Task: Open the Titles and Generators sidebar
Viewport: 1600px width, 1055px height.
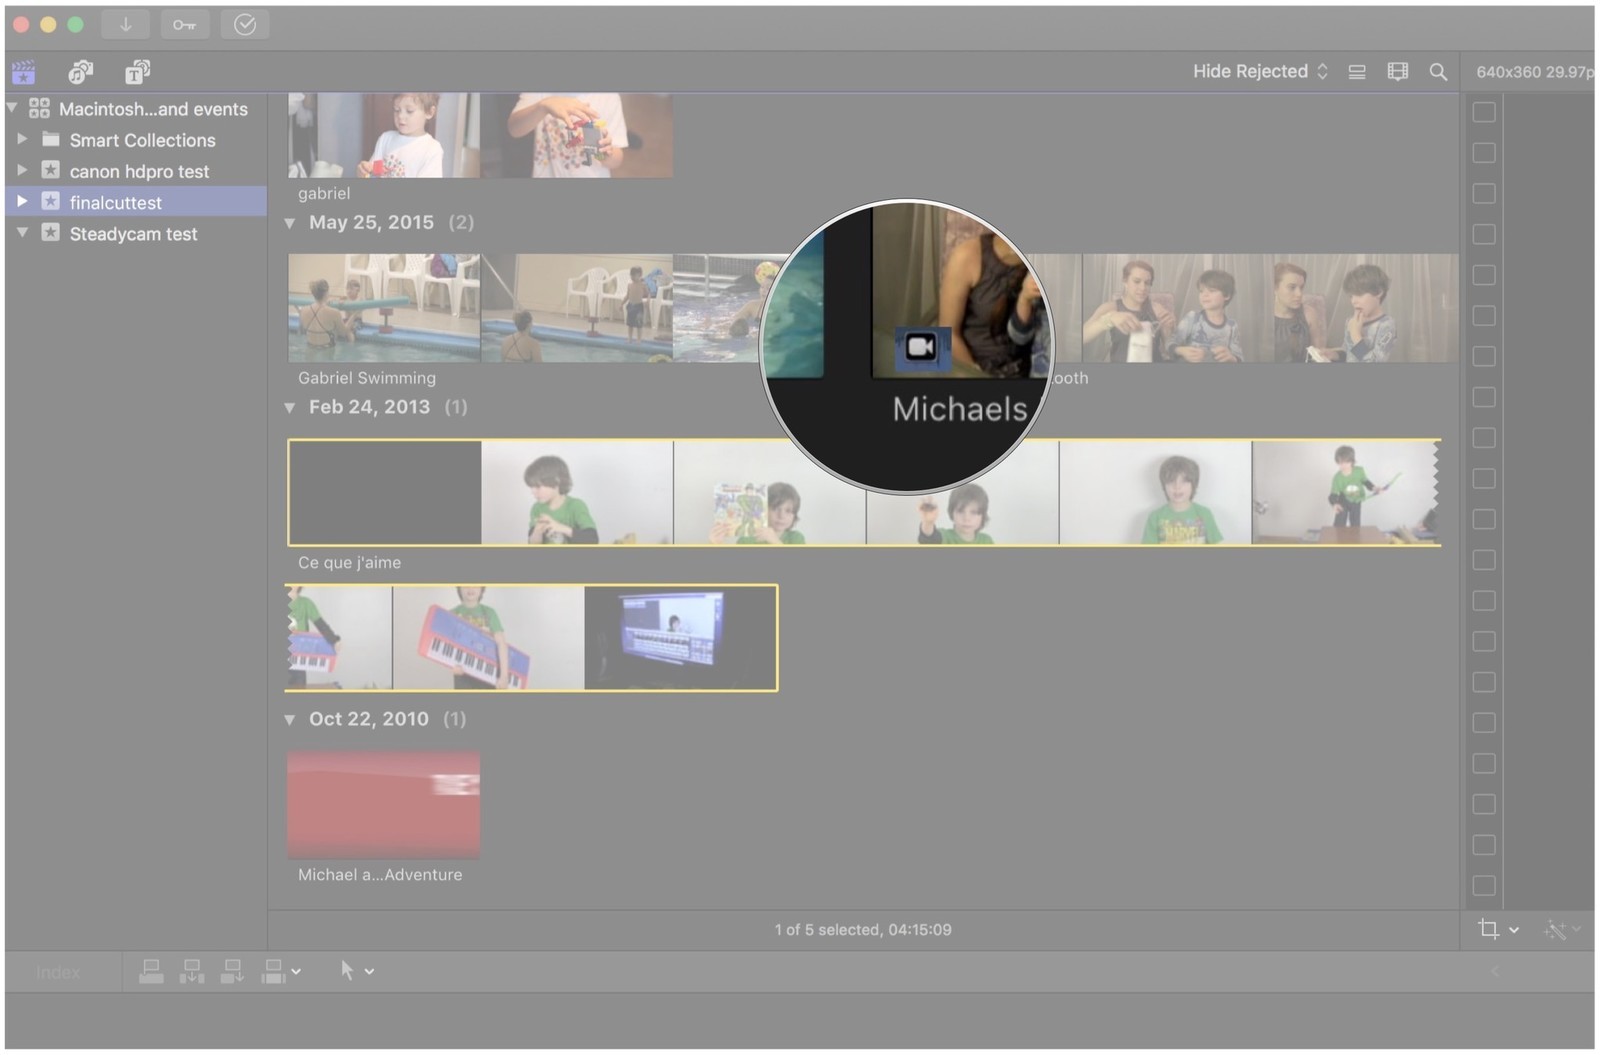Action: [137, 71]
